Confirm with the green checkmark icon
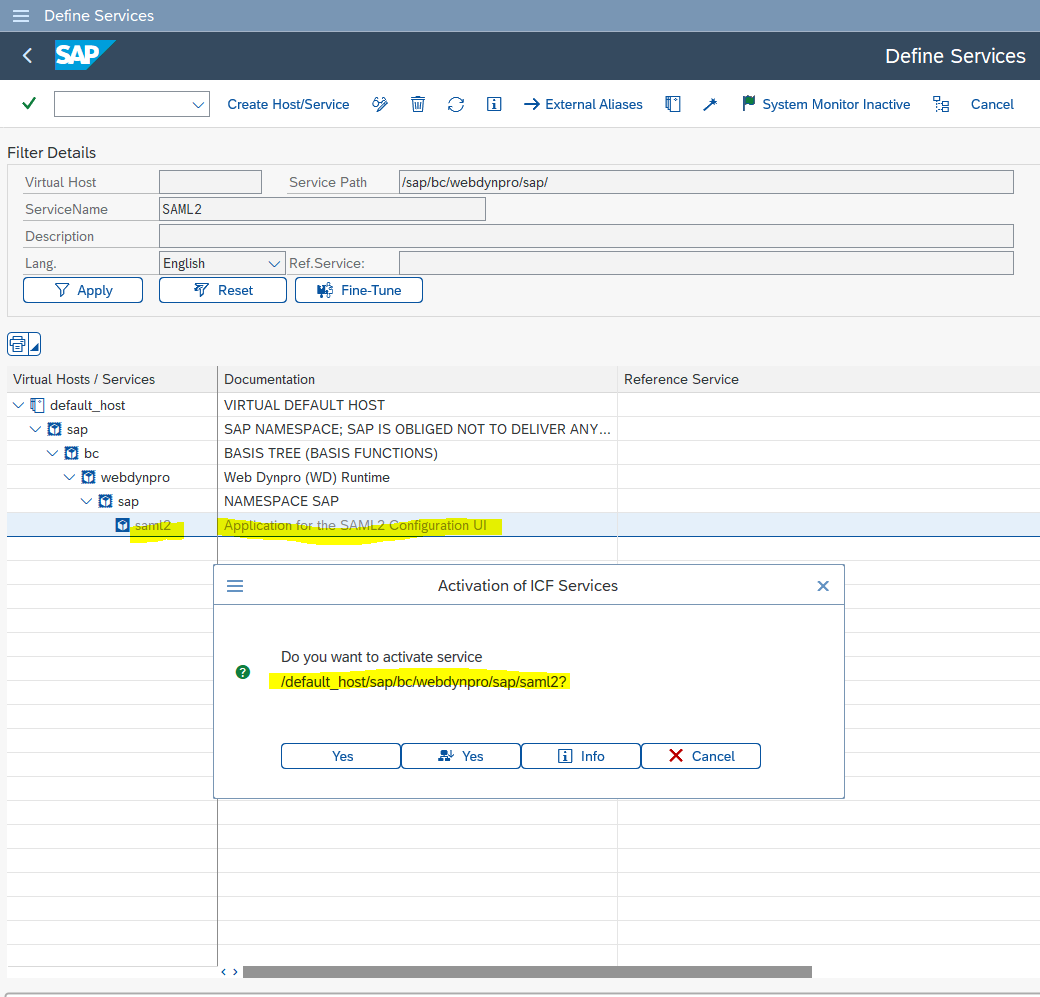This screenshot has height=997, width=1040. click(29, 103)
